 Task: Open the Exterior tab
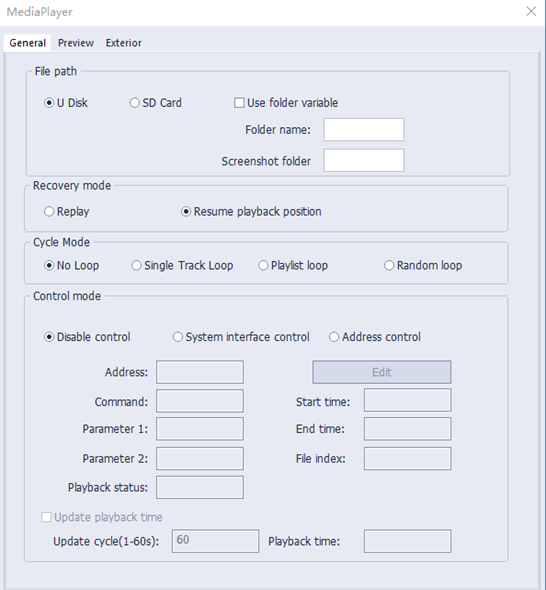click(123, 43)
